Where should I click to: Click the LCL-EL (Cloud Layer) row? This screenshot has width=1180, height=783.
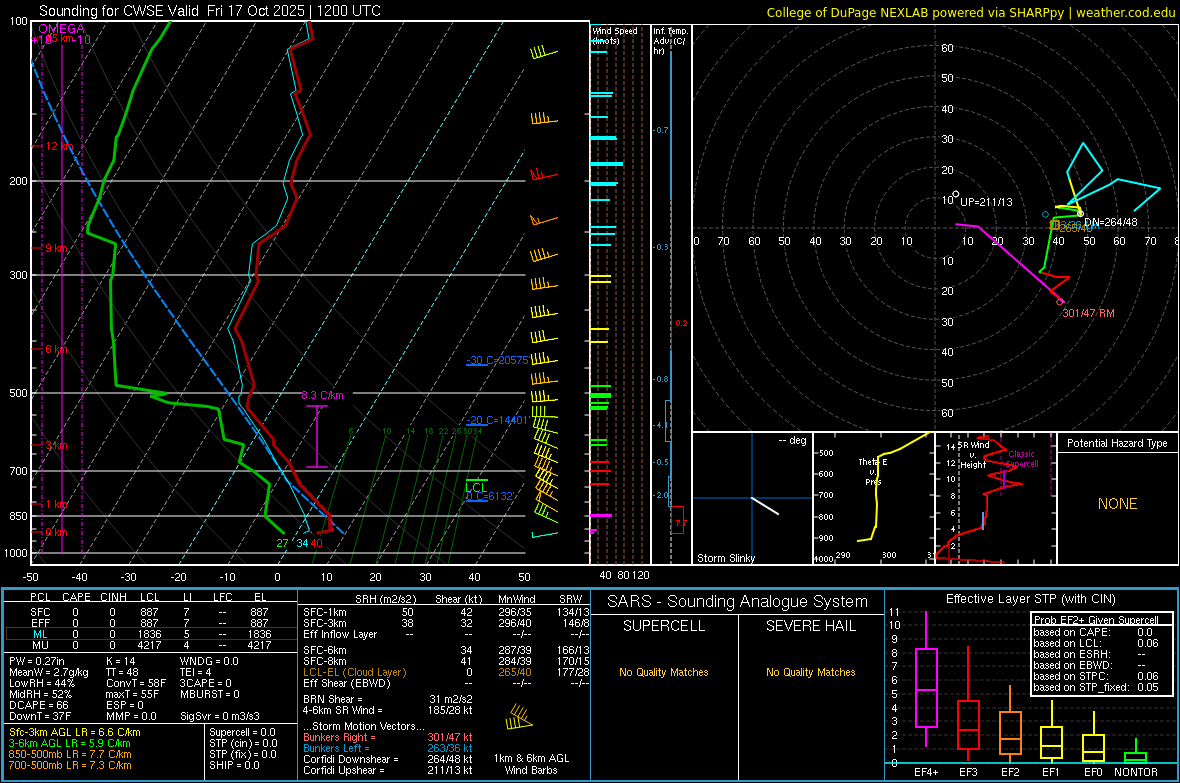point(446,672)
